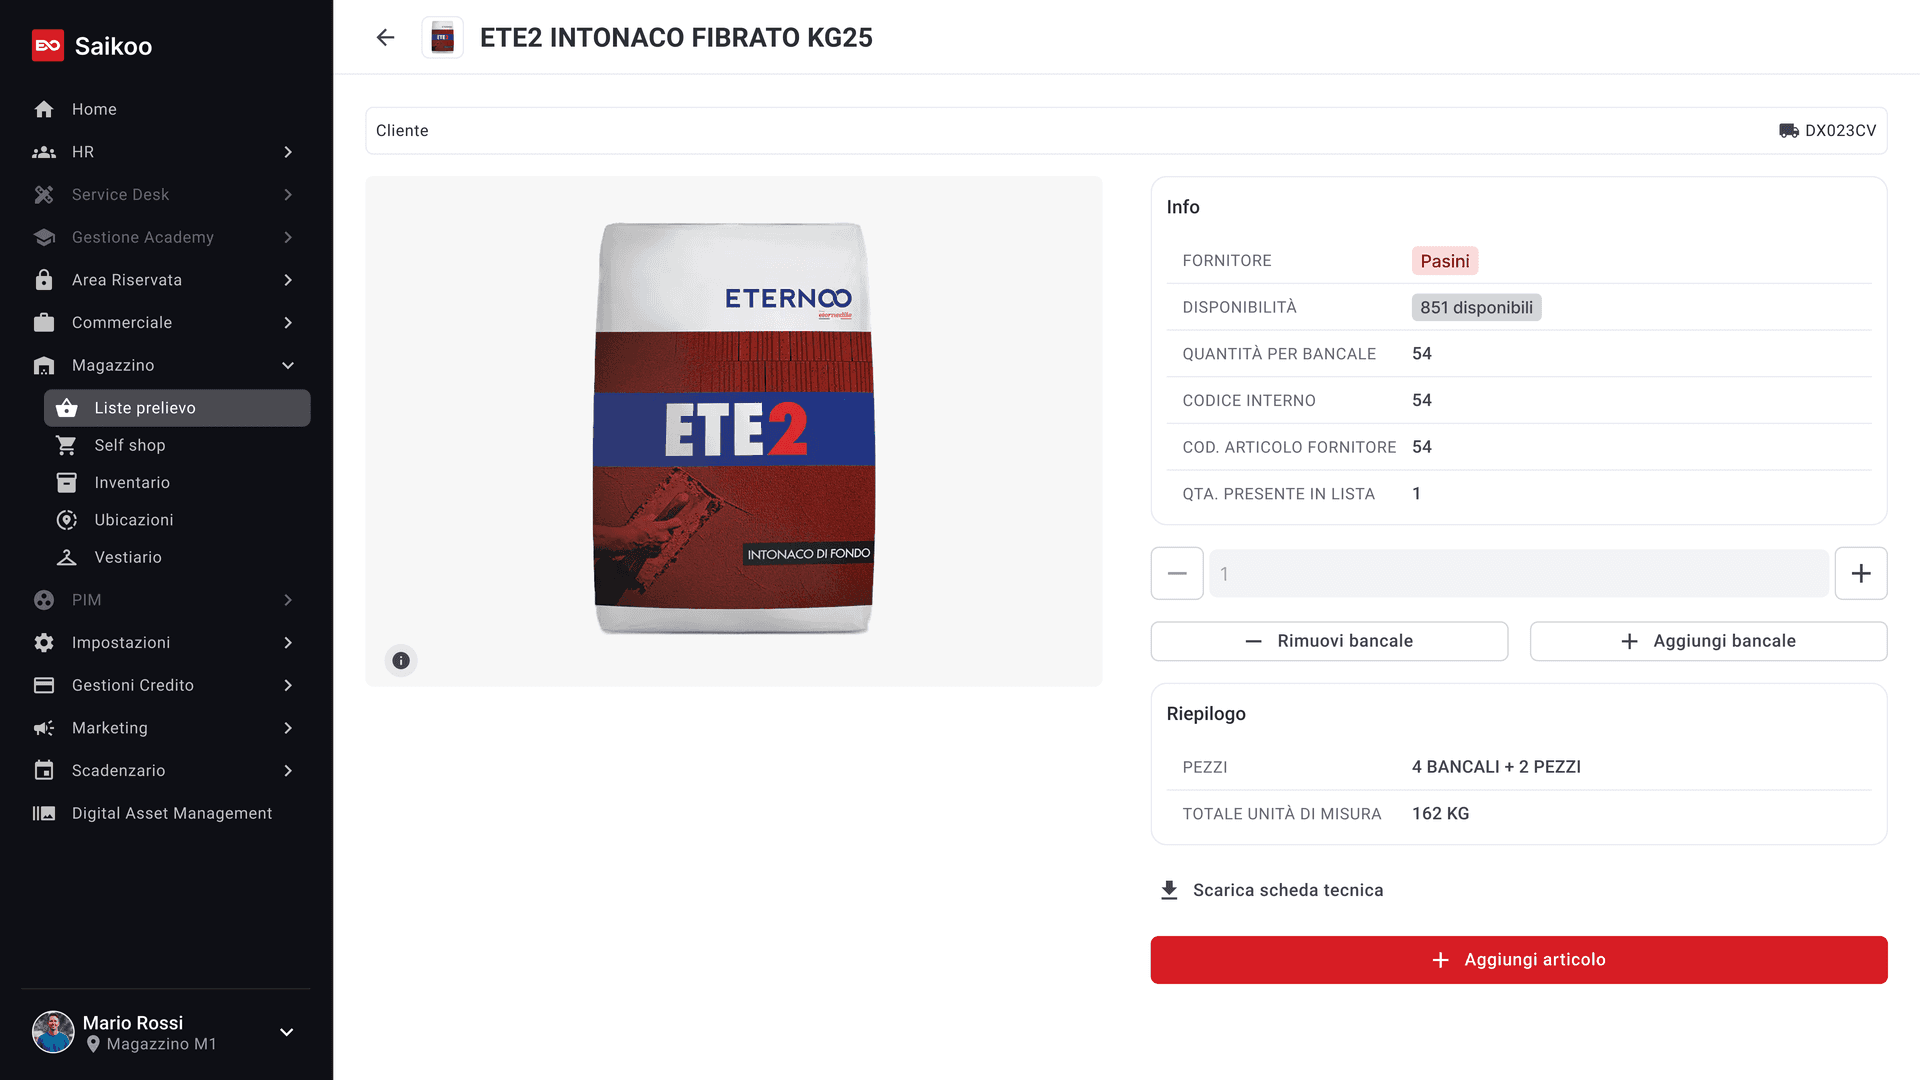Click the back arrow near the product title
The height and width of the screenshot is (1080, 1920).
tap(385, 37)
